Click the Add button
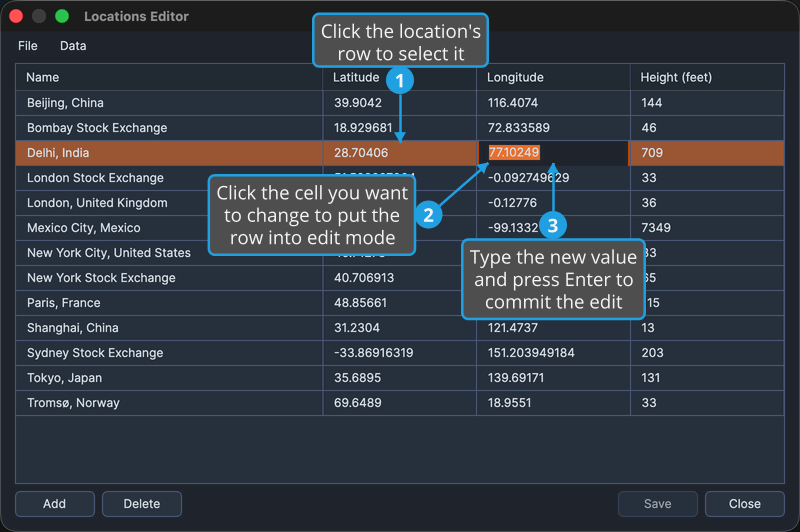The image size is (800, 532). [55, 504]
